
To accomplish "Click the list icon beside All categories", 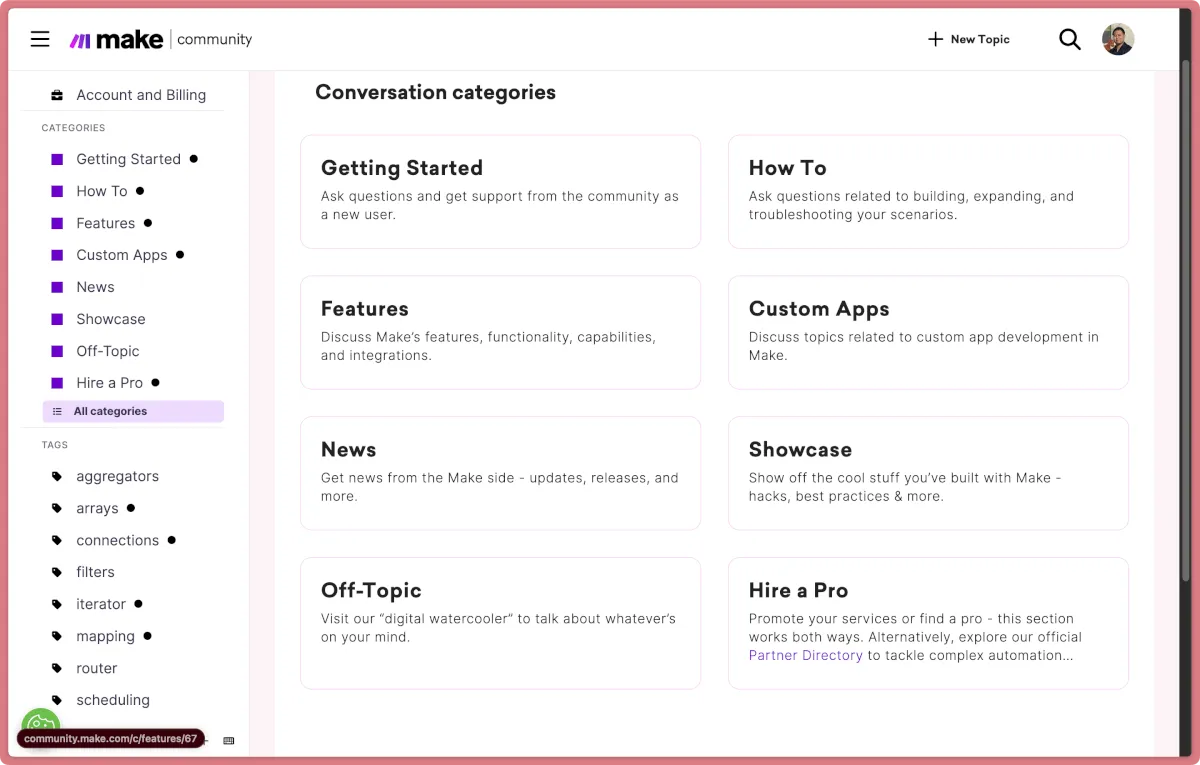I will point(57,411).
